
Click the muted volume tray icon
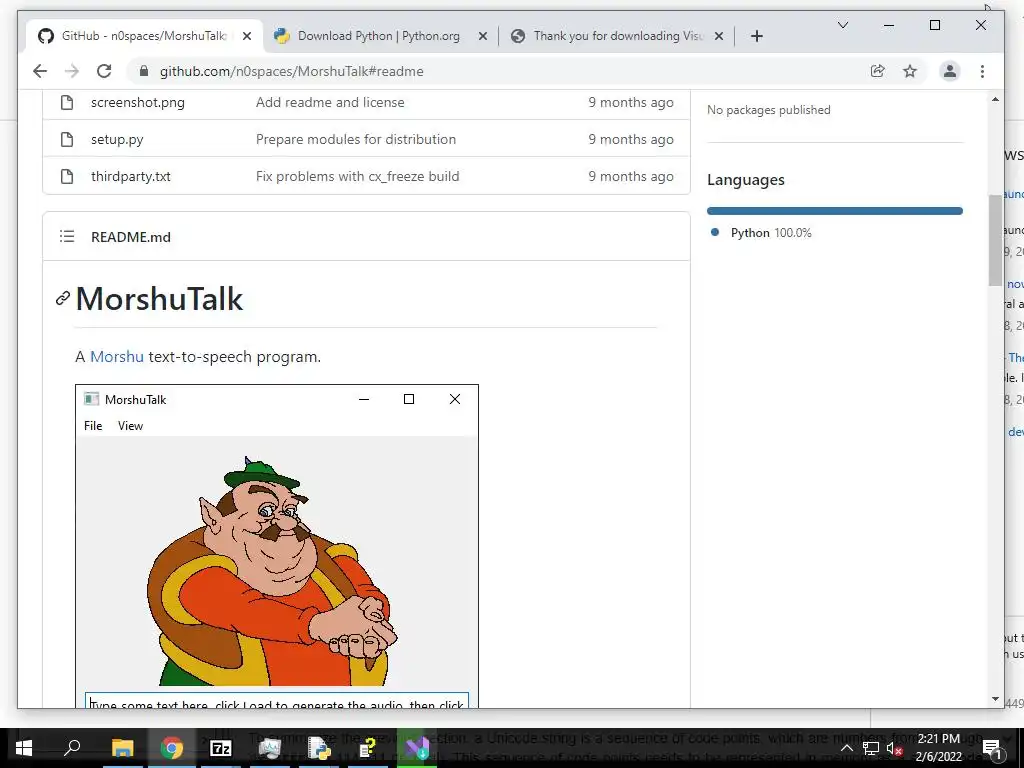coord(895,748)
